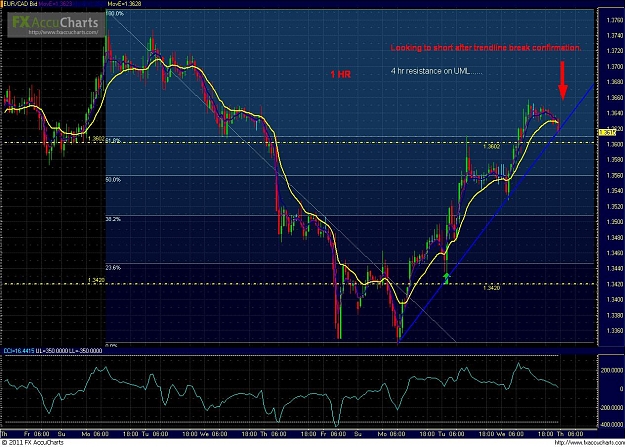
Task: Select the yellow MovE=1.3628 indicator label
Action: pyautogui.click(x=124, y=4)
